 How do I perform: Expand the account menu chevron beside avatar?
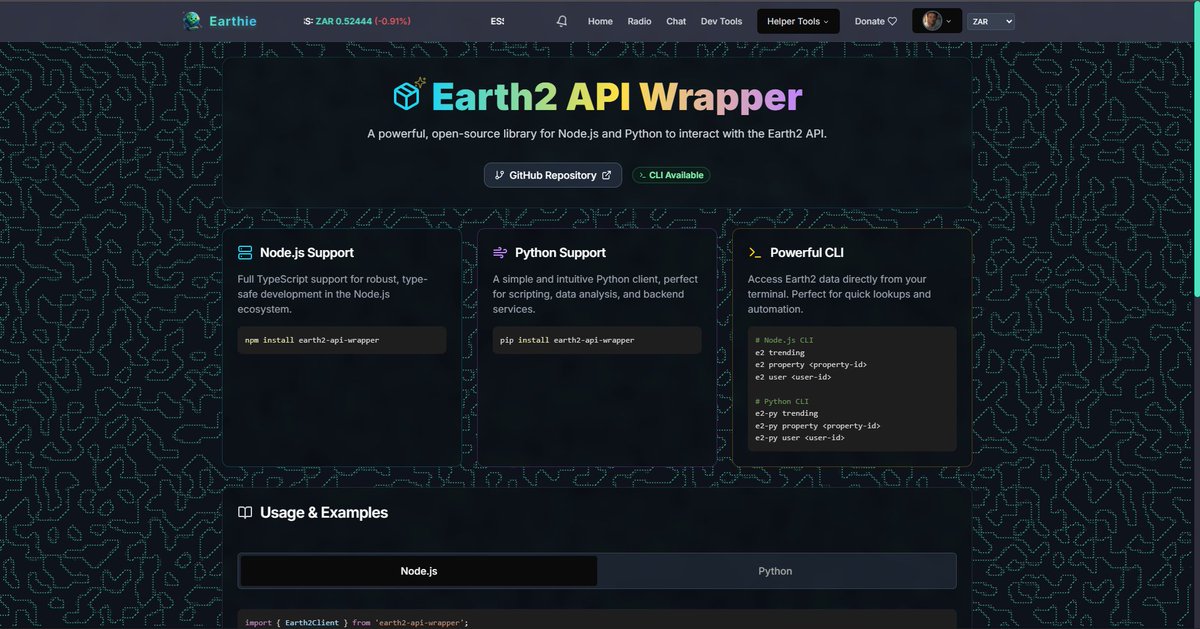949,21
